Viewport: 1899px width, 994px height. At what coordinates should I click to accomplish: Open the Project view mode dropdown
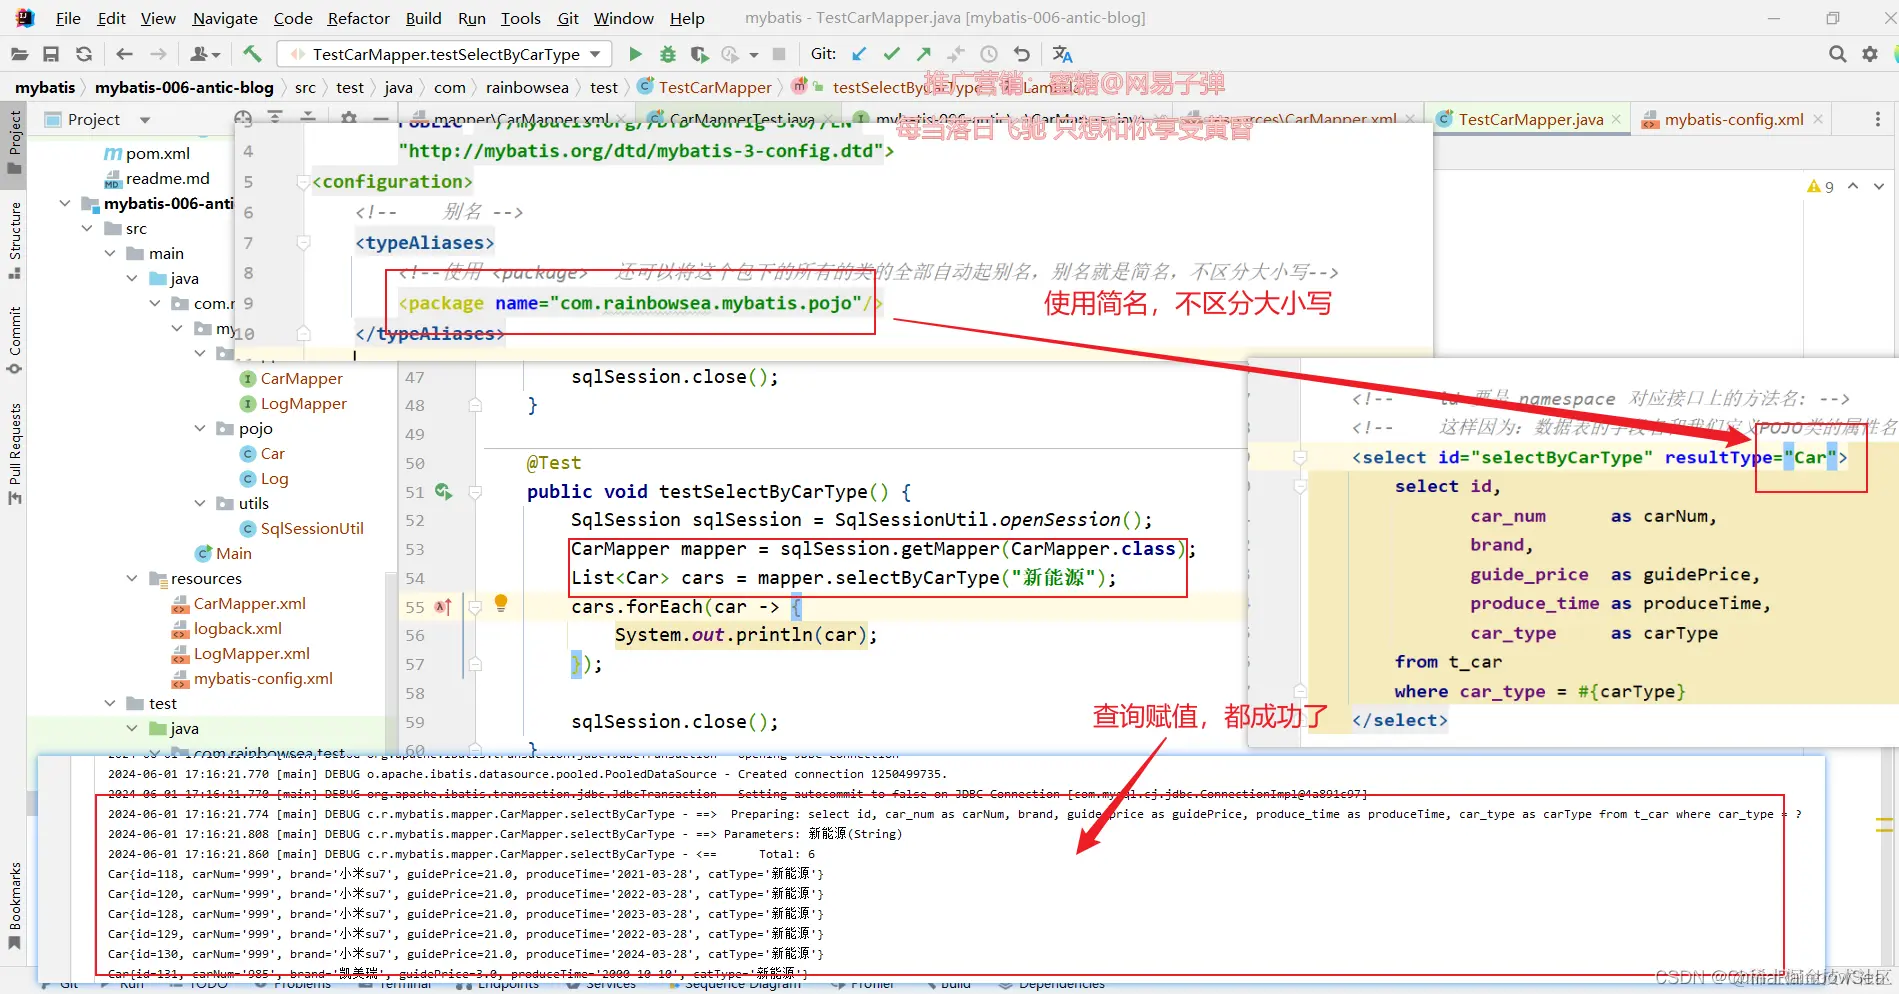(145, 120)
